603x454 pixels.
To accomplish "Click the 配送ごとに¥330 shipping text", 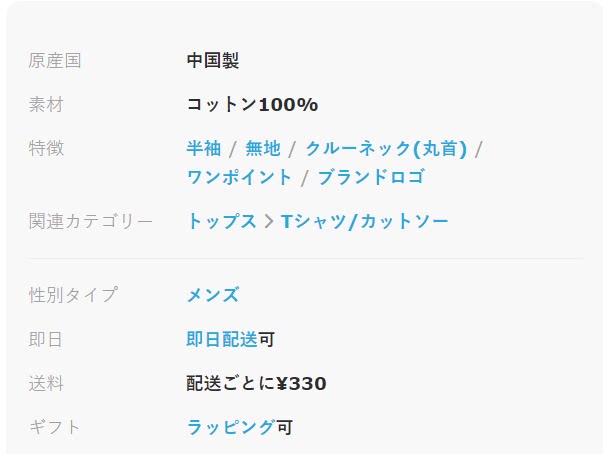I will tap(256, 384).
